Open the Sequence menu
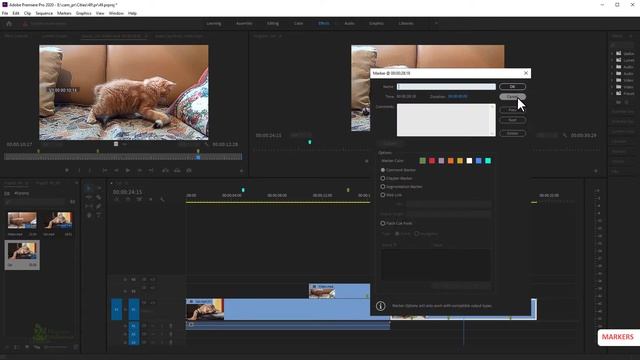Screen dimensions: 640x360 coord(44,13)
